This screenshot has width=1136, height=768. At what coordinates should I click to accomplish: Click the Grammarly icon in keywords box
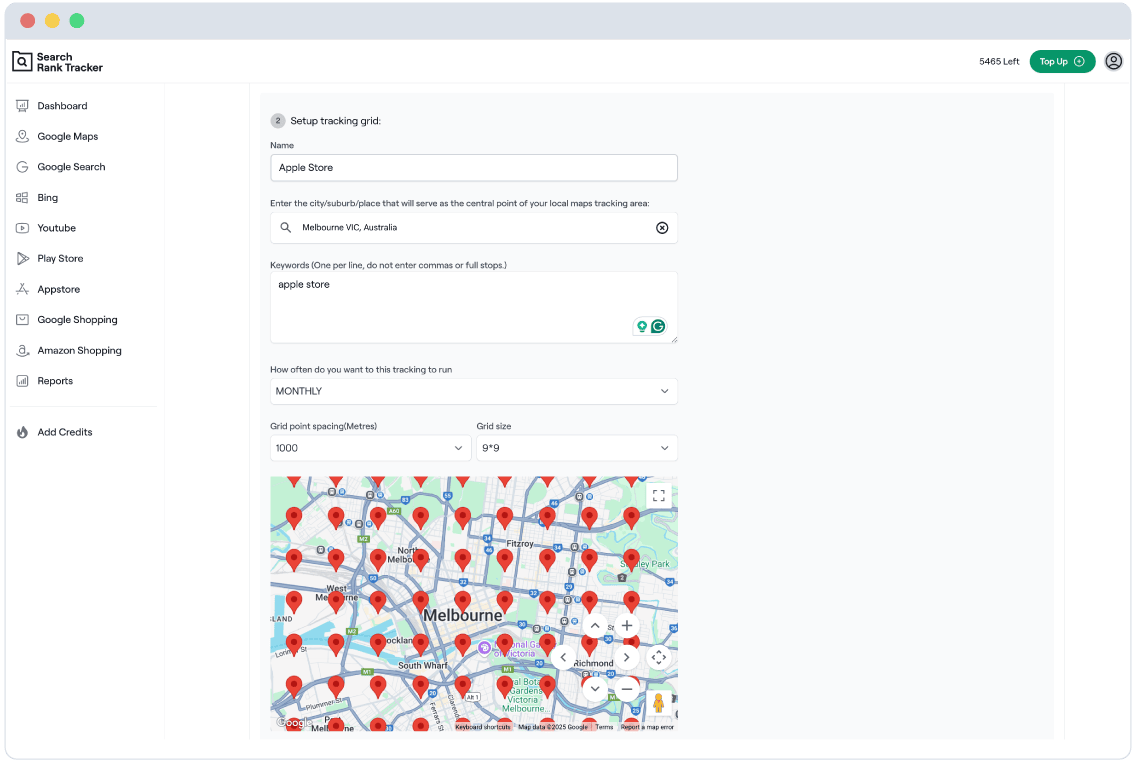(x=658, y=327)
